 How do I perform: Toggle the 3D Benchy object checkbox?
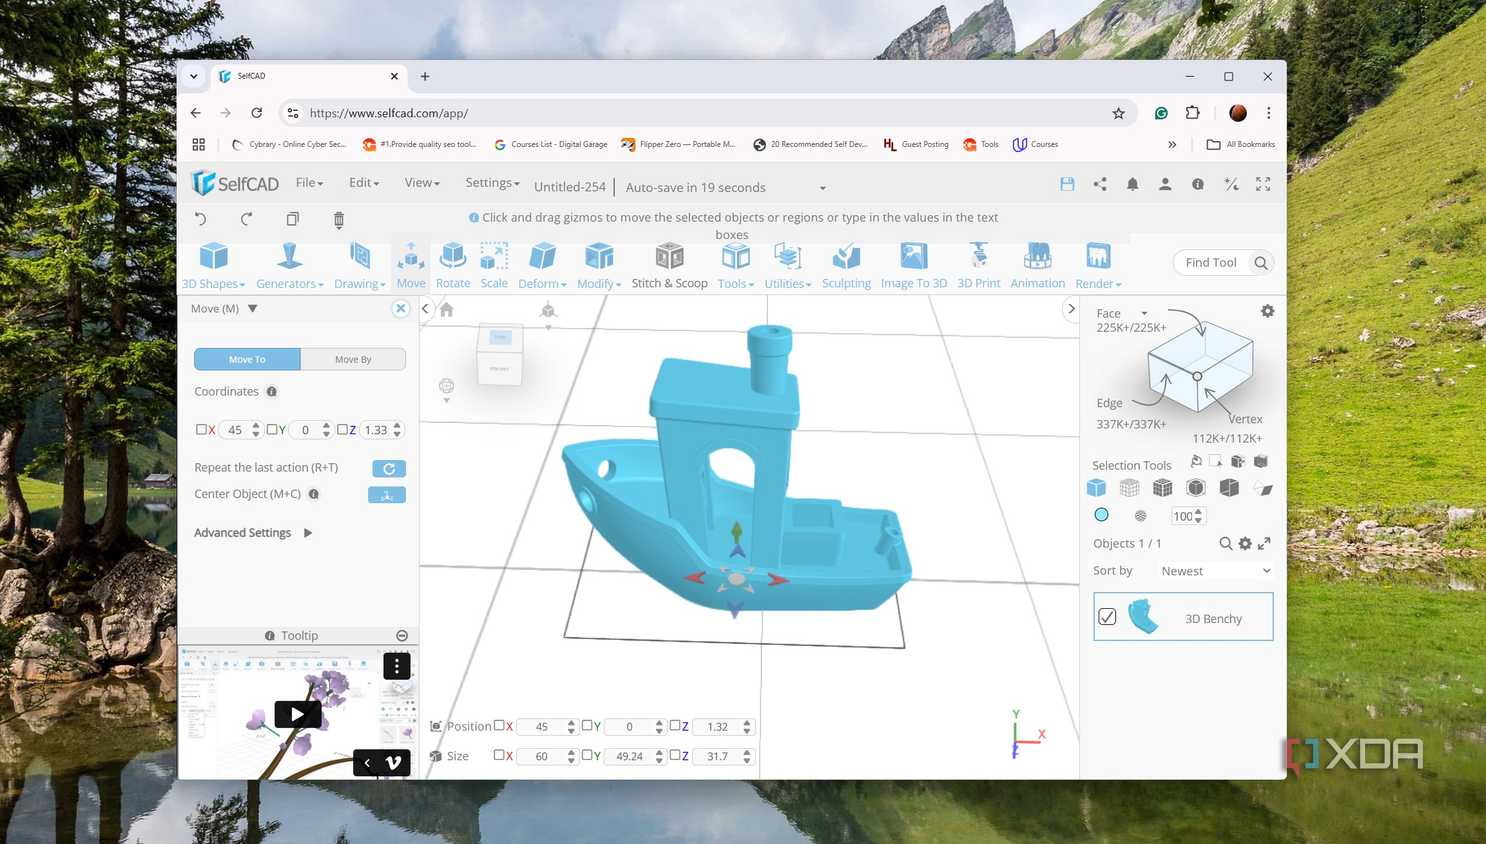[x=1107, y=617]
